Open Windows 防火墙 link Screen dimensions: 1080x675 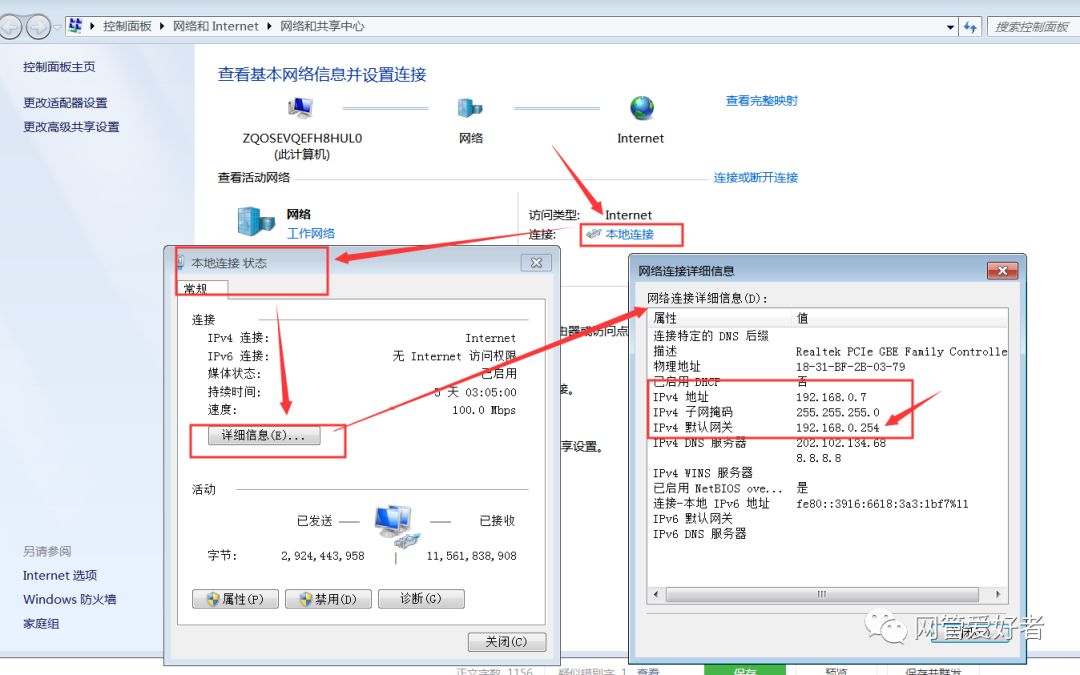[70, 599]
